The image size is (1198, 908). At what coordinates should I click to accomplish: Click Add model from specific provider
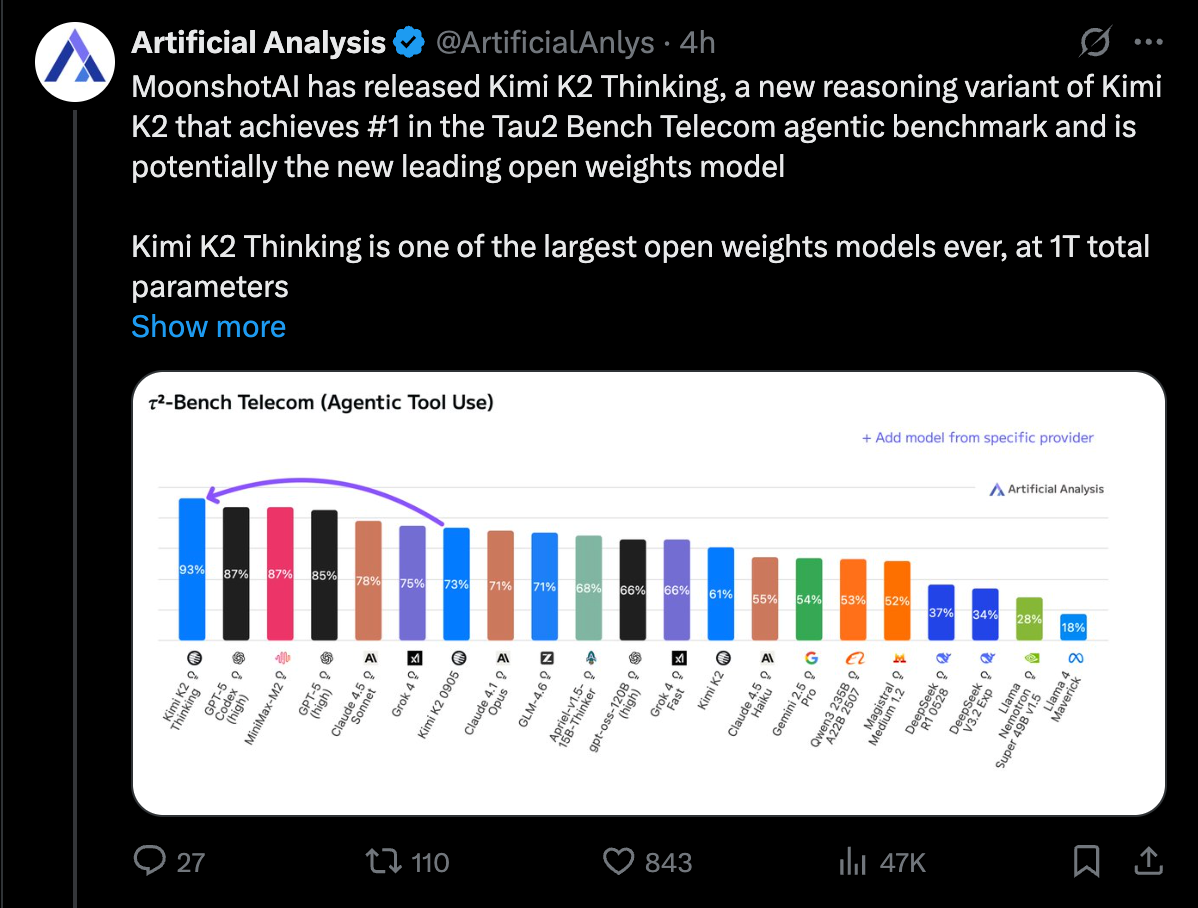pyautogui.click(x=977, y=438)
